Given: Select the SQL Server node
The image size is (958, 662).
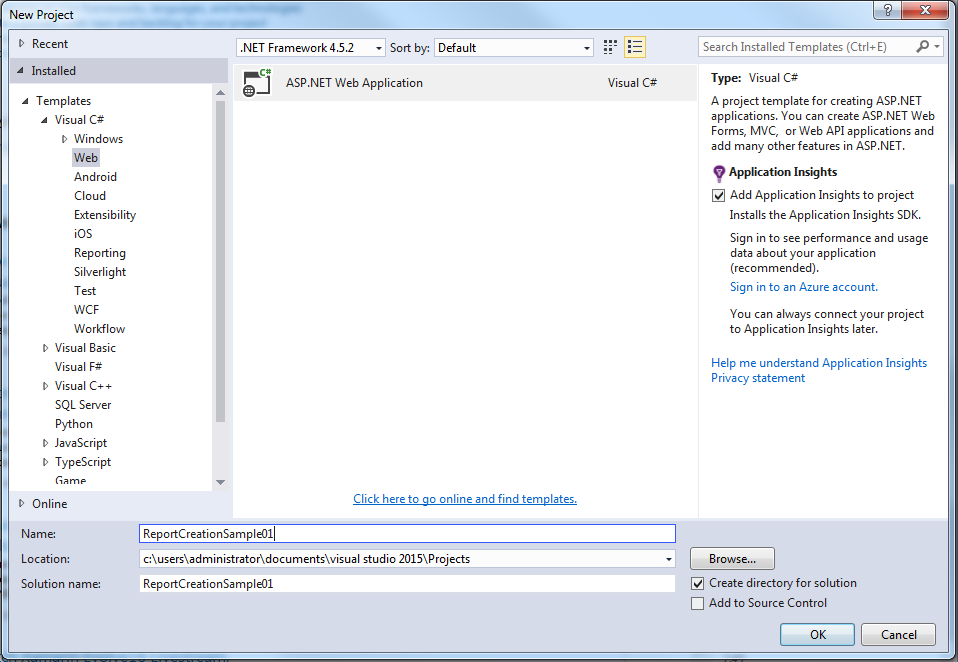Looking at the screenshot, I should point(83,405).
